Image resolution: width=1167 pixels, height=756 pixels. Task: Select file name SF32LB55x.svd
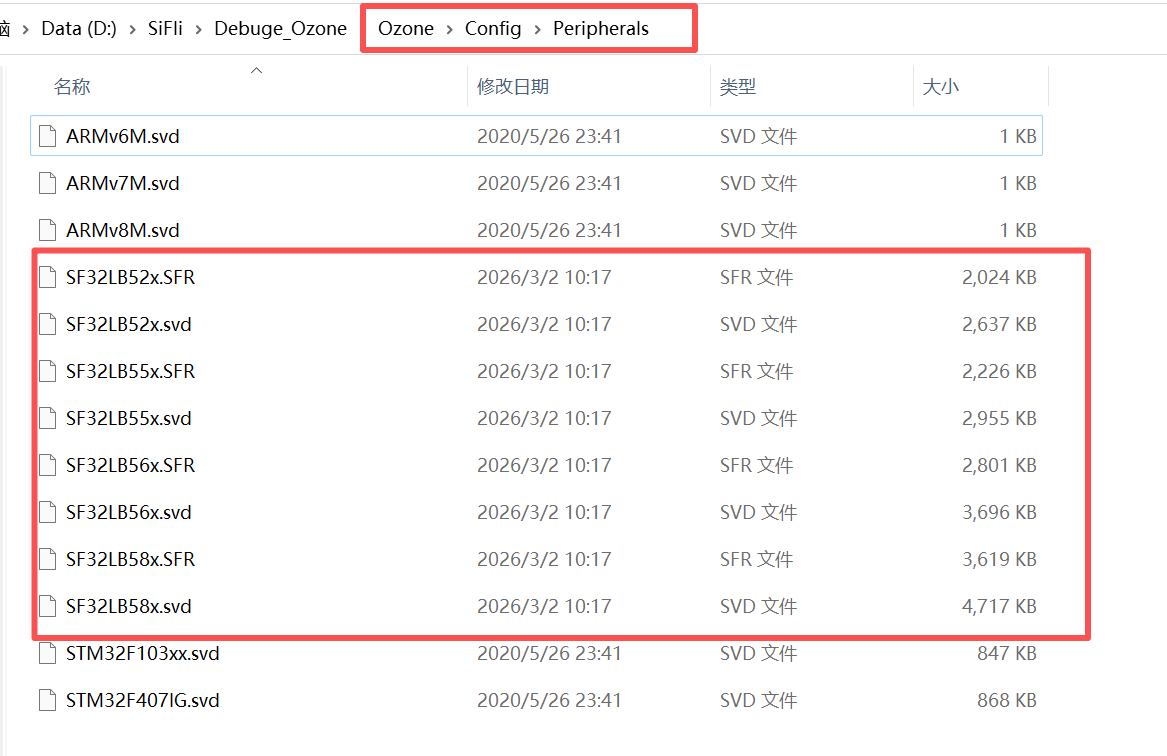pyautogui.click(x=129, y=418)
